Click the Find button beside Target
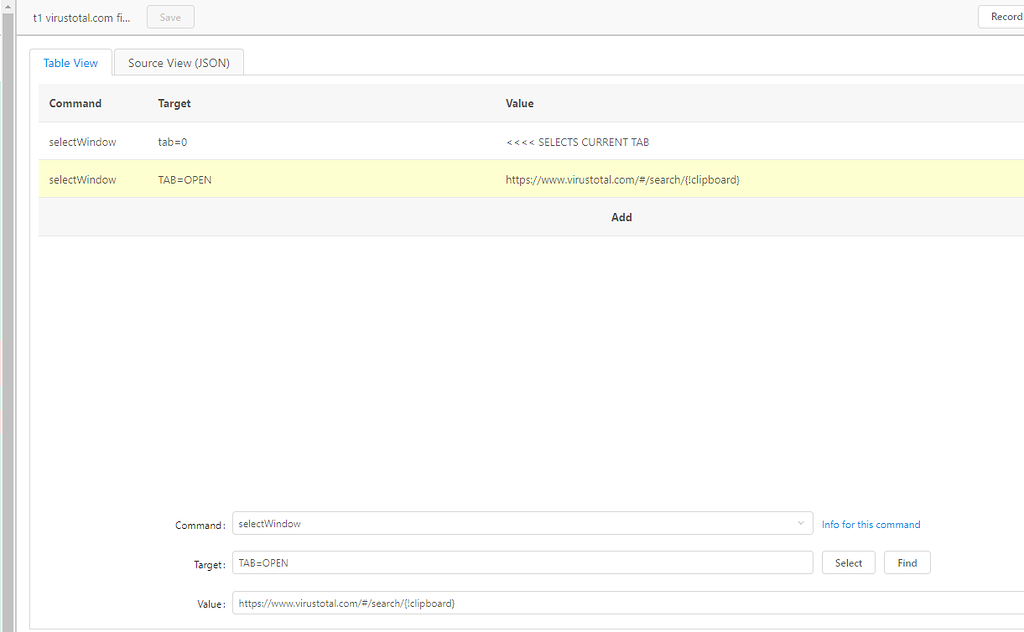 (x=907, y=563)
